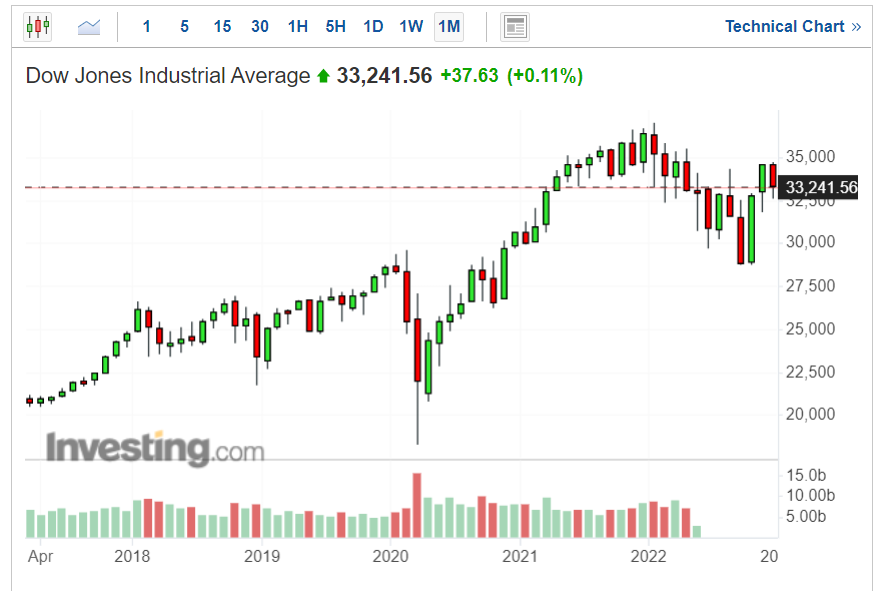Click the Dow Jones Industrial Average title
The width and height of the screenshot is (881, 591).
[x=168, y=76]
